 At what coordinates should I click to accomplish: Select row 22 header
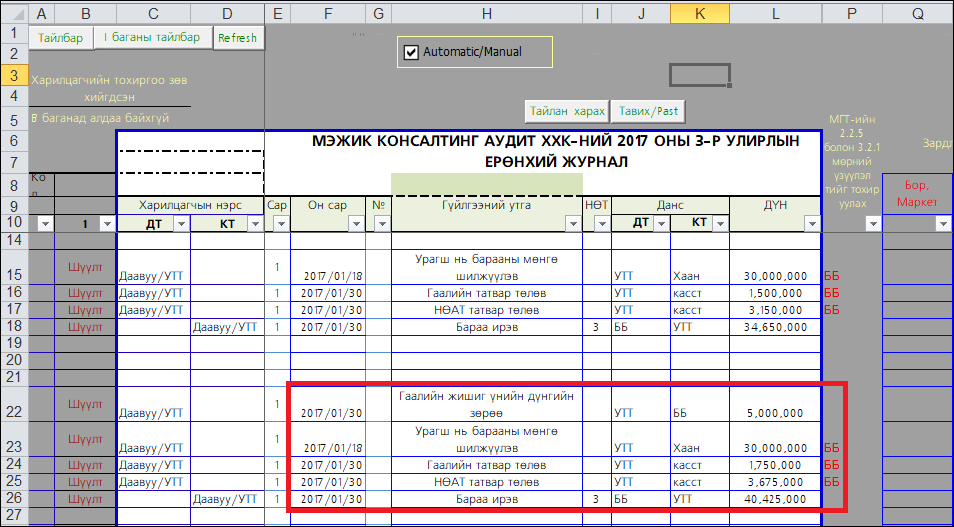point(14,405)
